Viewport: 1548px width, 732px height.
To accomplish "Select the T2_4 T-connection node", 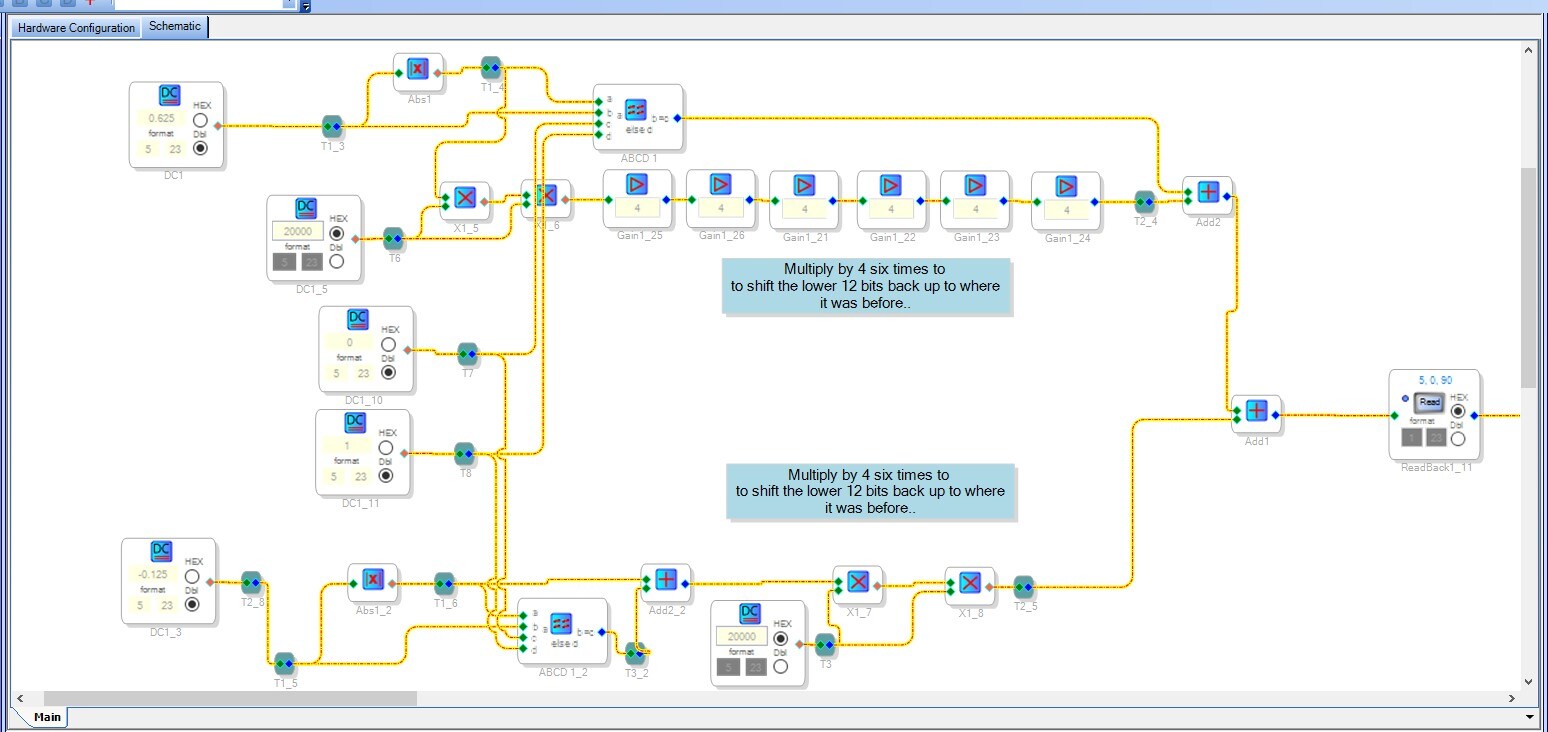I will click(x=1145, y=201).
